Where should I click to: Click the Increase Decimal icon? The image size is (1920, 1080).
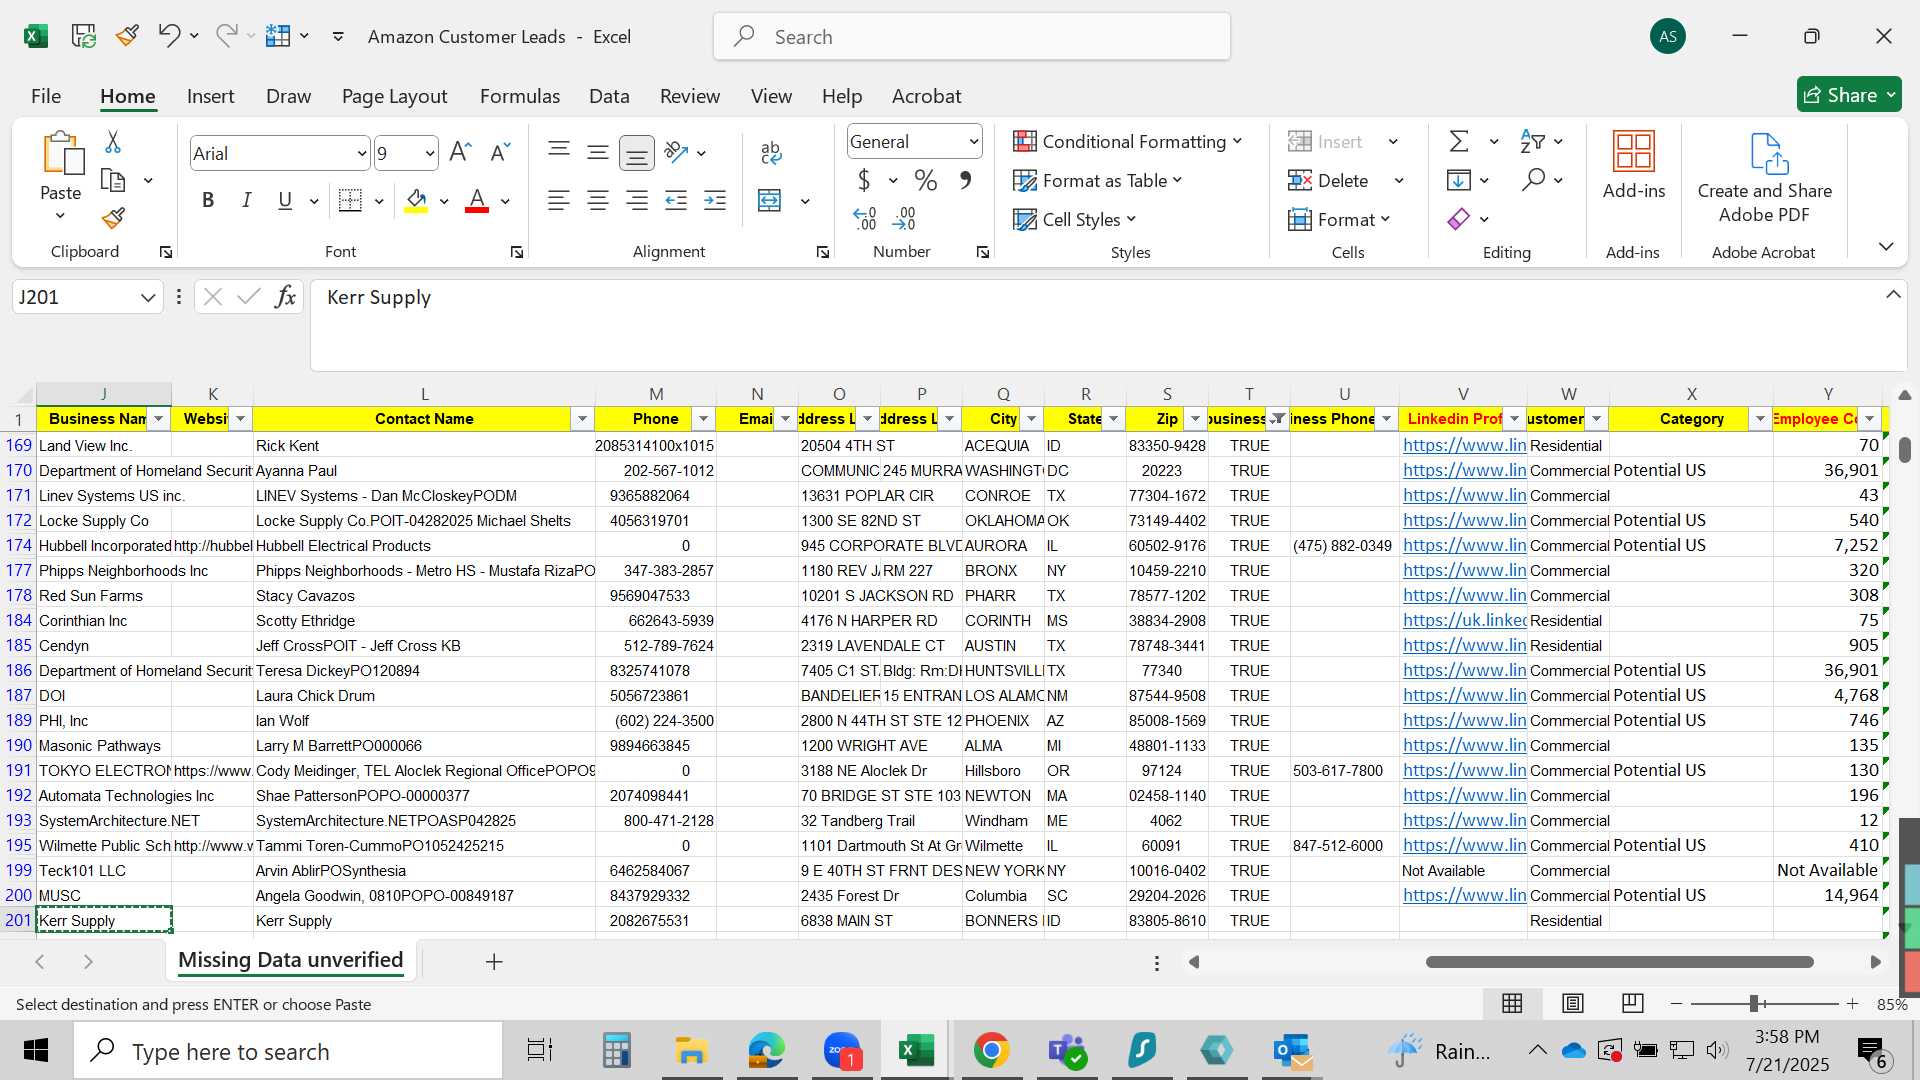865,218
